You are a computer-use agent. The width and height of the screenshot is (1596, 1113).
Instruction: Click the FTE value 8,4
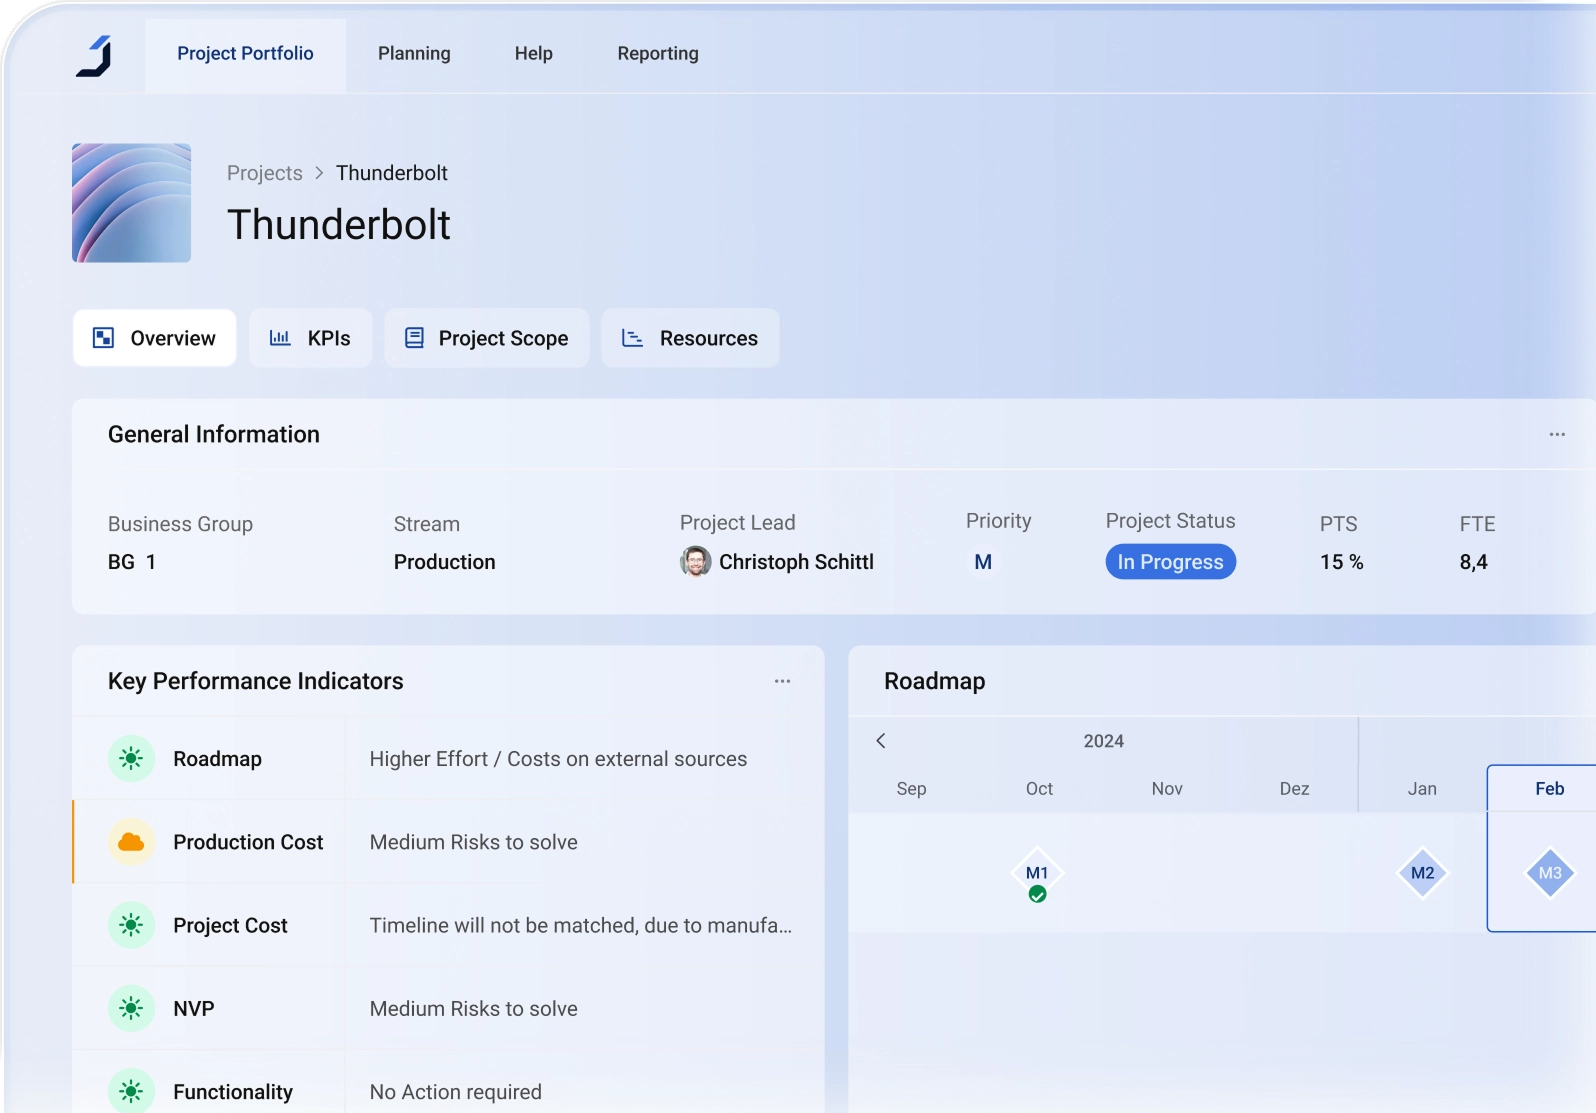pos(1473,562)
